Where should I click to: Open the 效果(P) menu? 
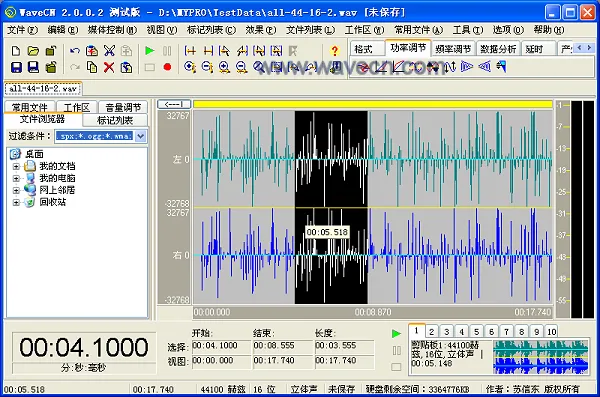[261, 30]
